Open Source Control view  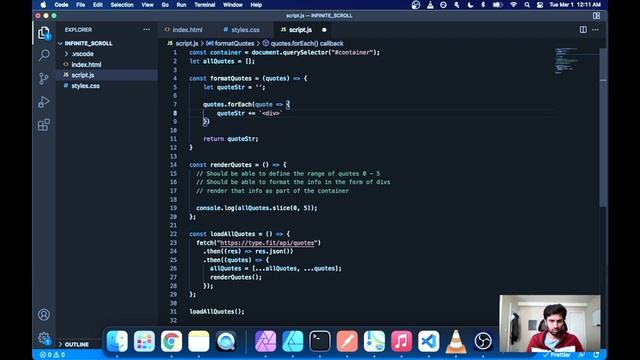coord(44,78)
